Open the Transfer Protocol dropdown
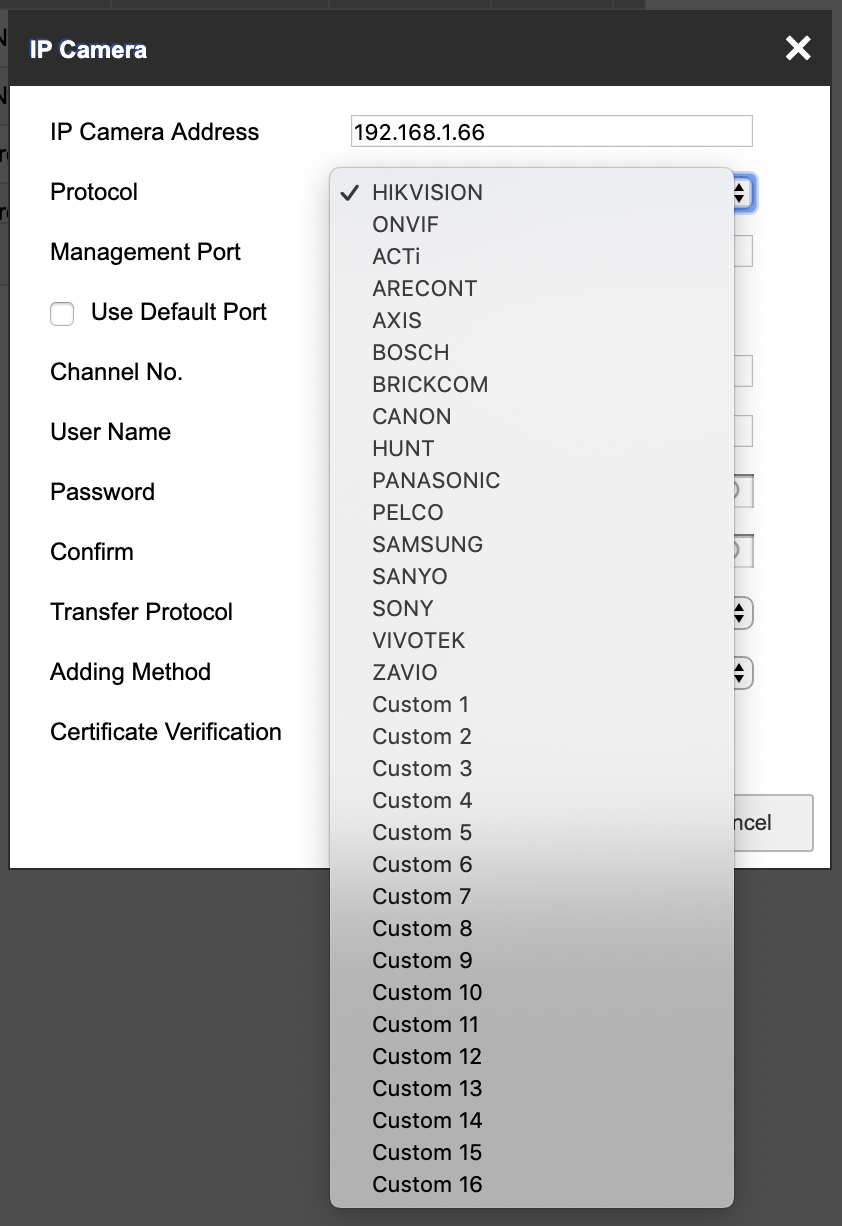 coord(737,612)
